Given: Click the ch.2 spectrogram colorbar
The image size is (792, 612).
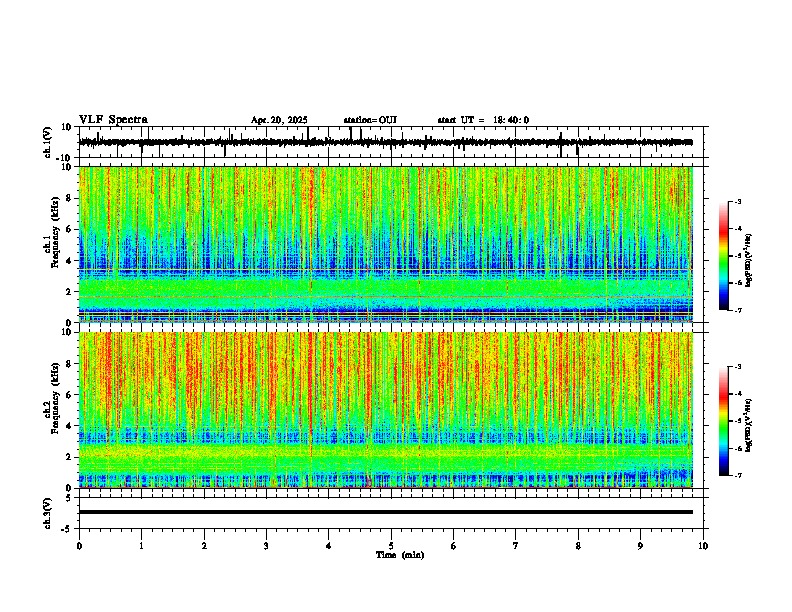Looking at the screenshot, I should pos(724,421).
